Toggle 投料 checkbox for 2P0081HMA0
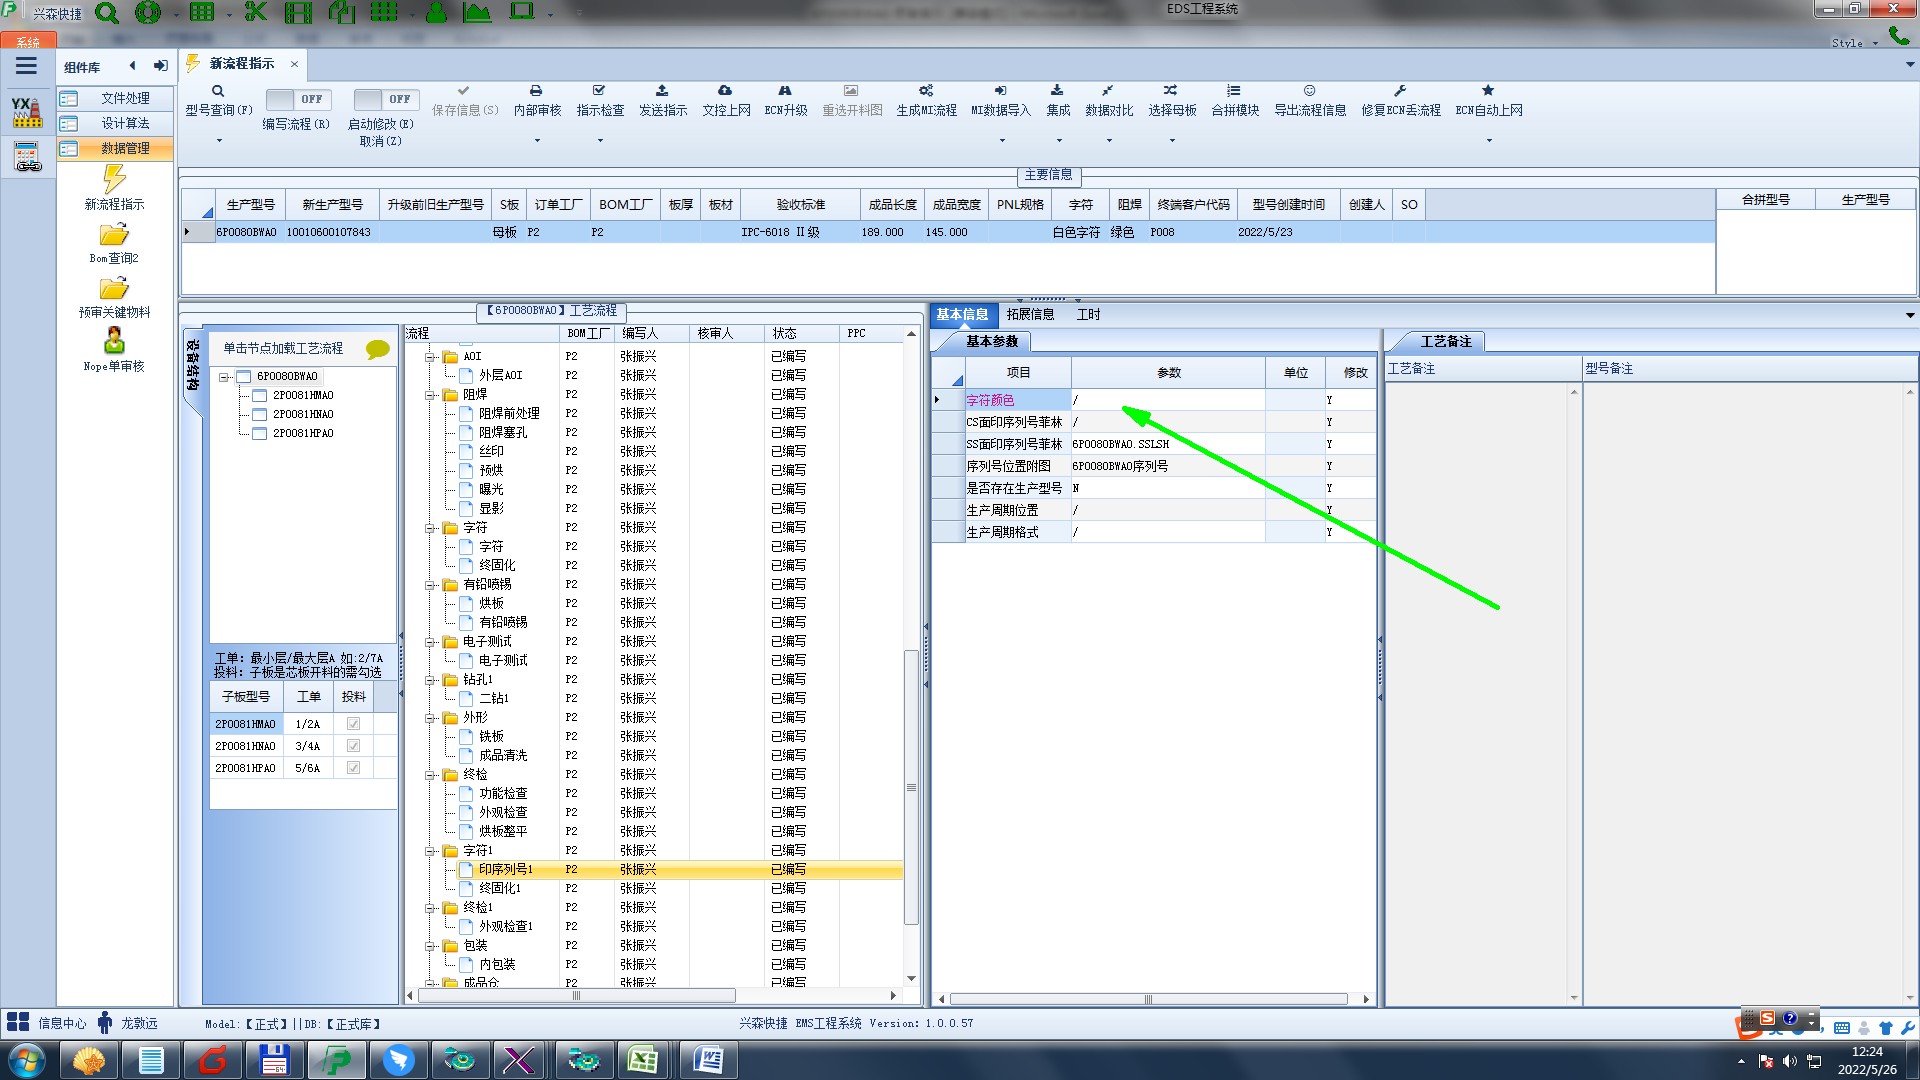Screen dimensions: 1920x1080 pyautogui.click(x=353, y=724)
